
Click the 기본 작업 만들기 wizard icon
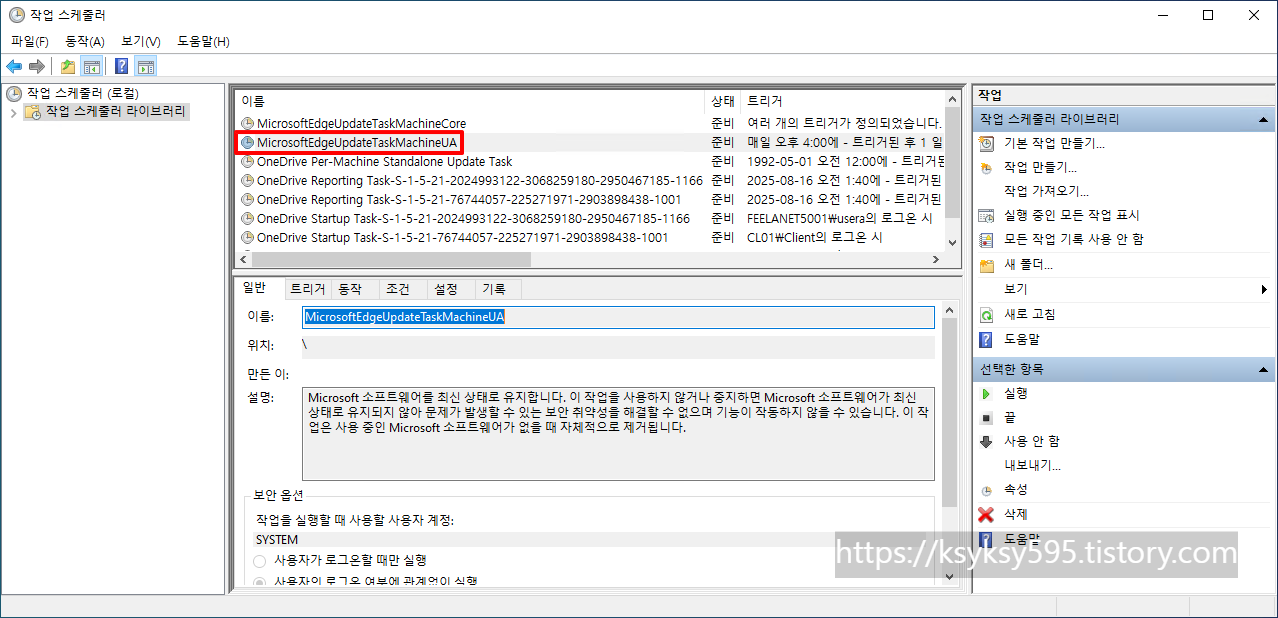(987, 144)
